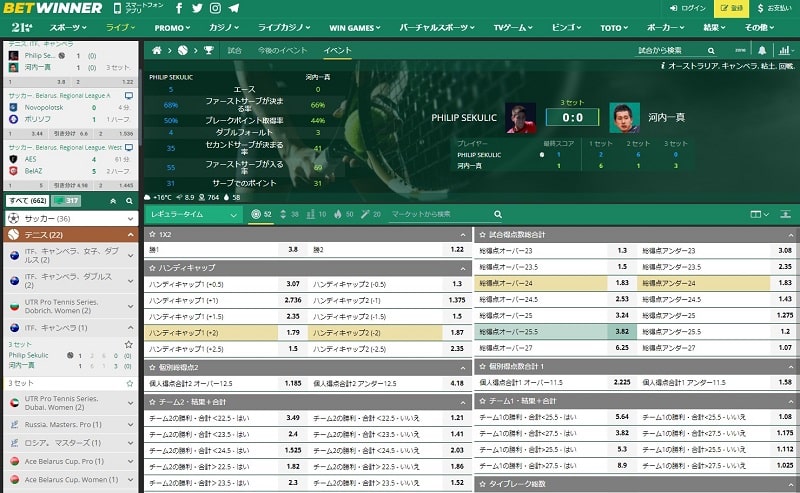Favorite the 1X2 market star
Image resolution: width=800 pixels, height=493 pixels.
coord(152,234)
